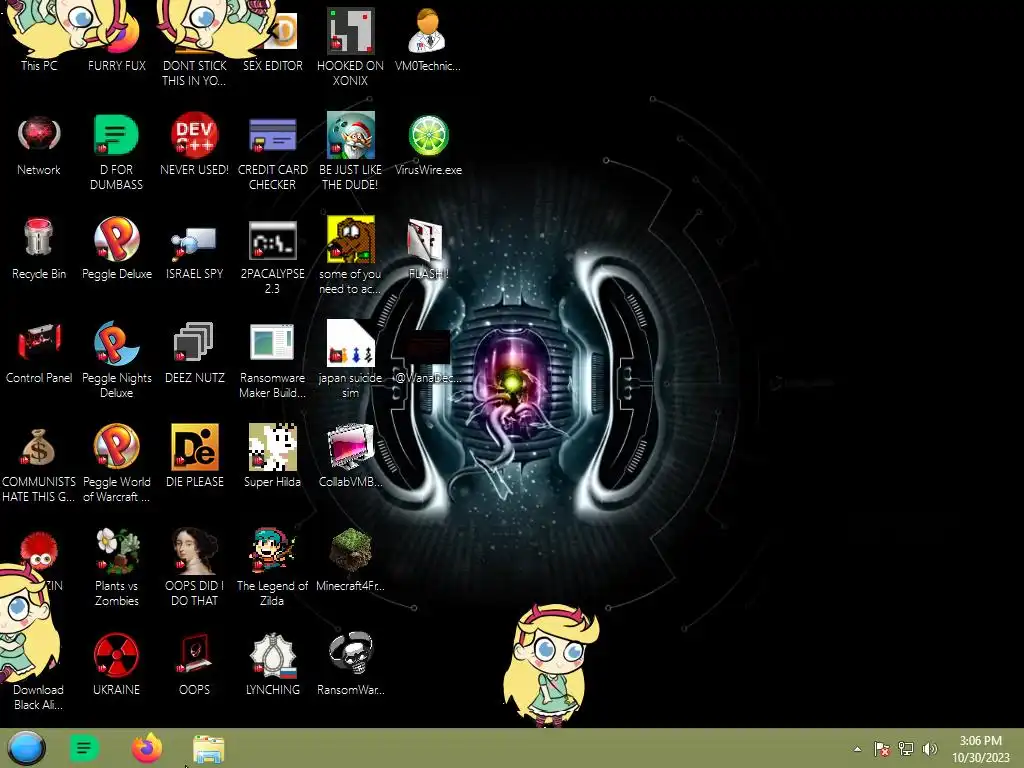
Task: Click the volume speaker tray icon
Action: point(929,749)
